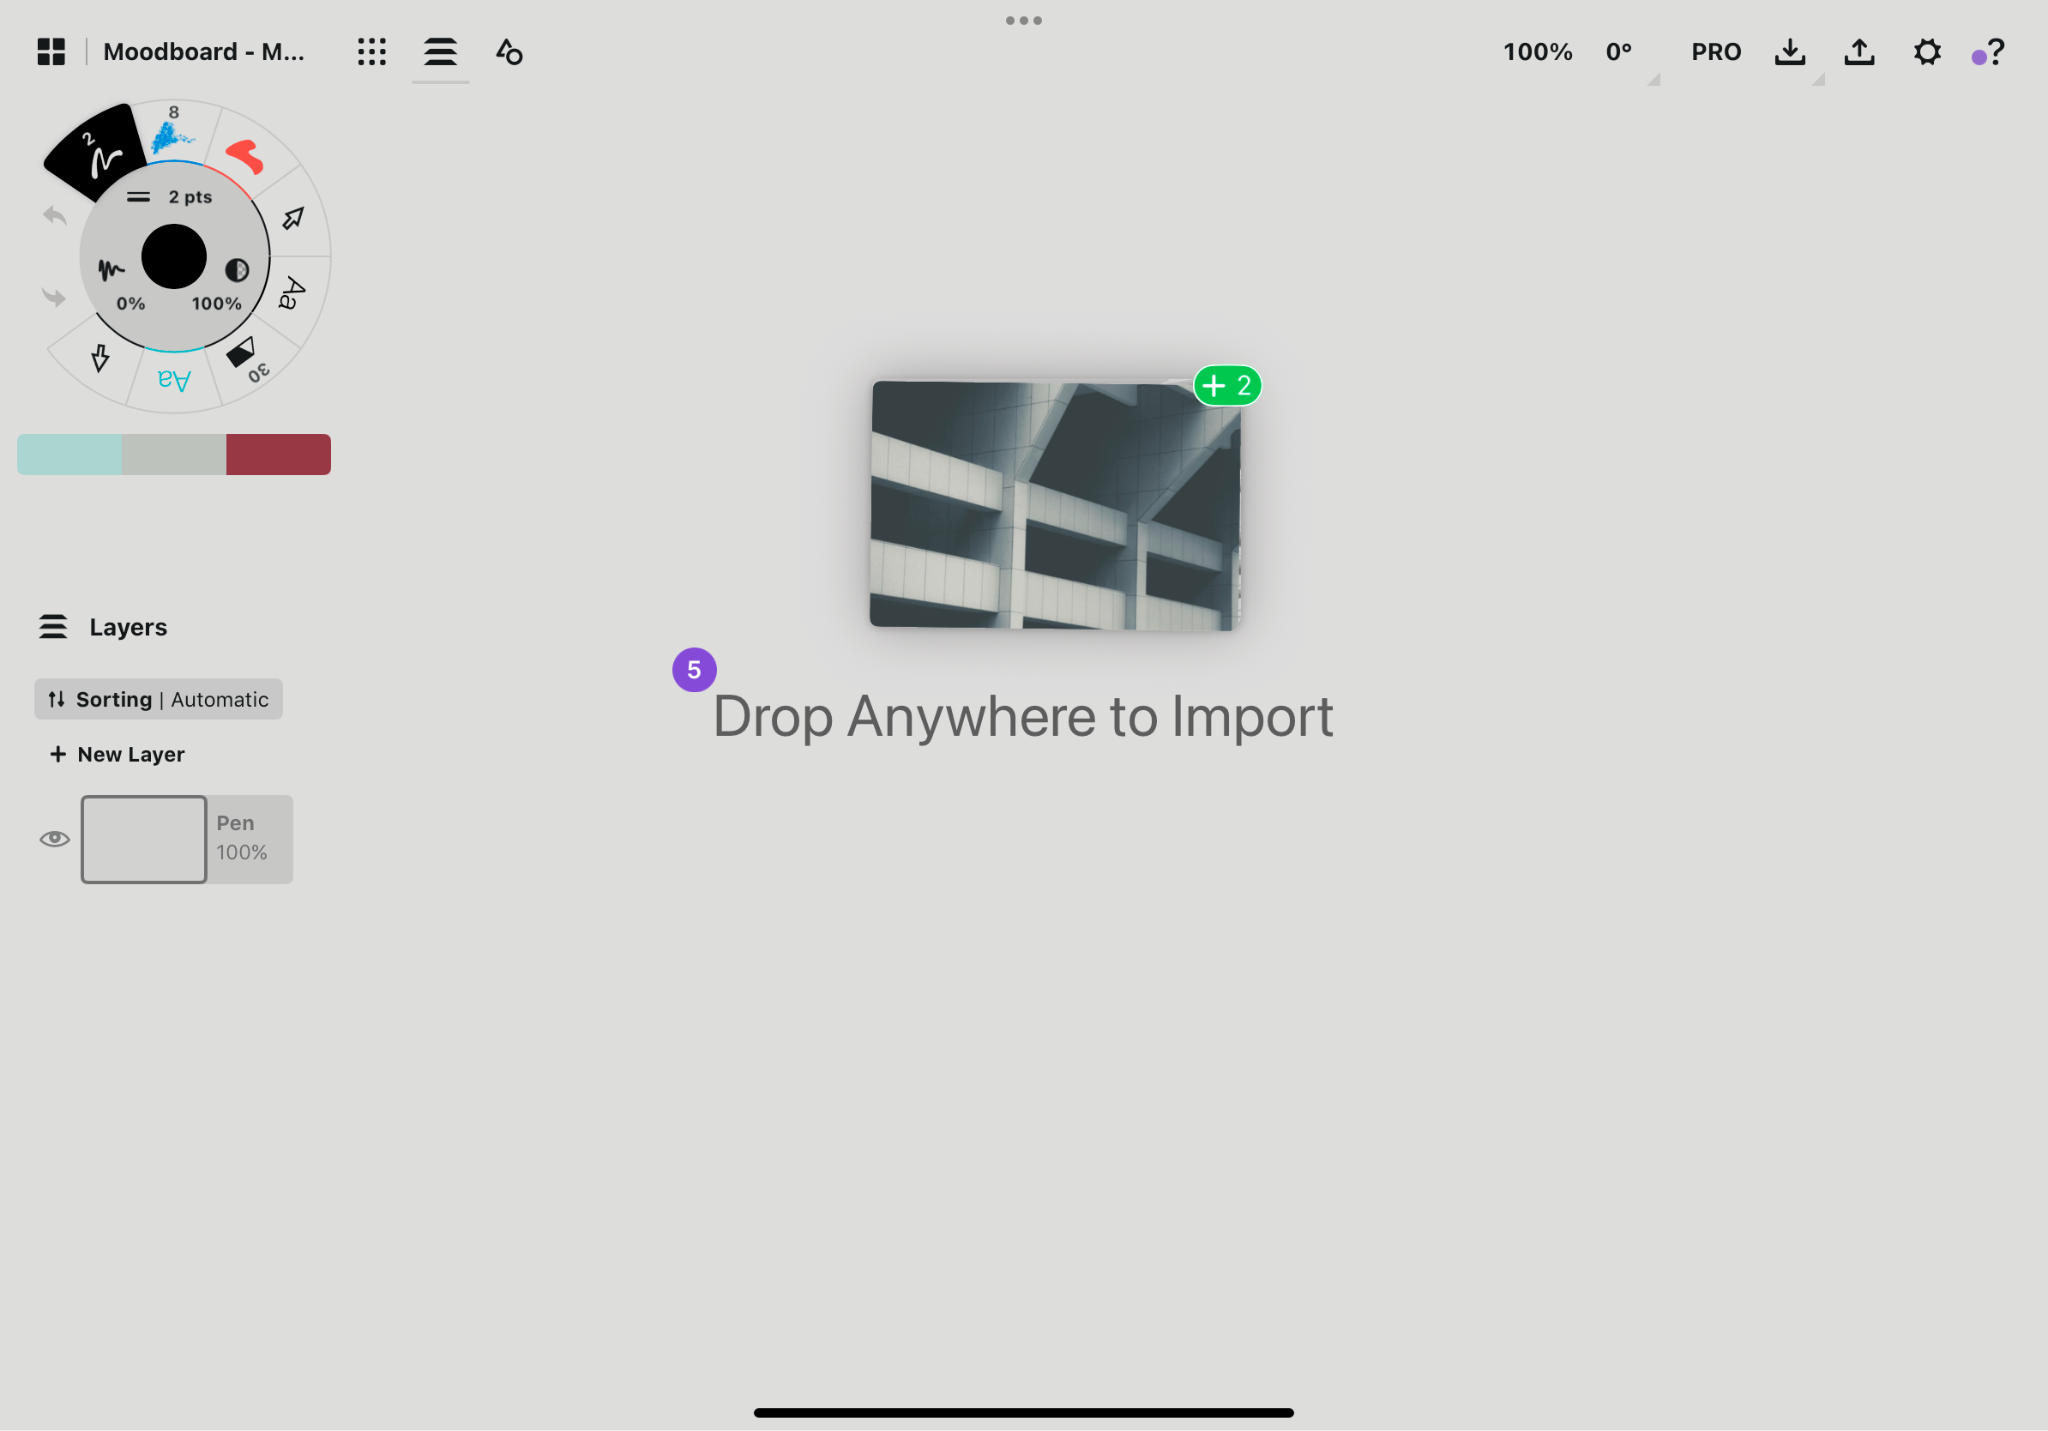Pick the dark red color swatch
The height and width of the screenshot is (1431, 2048).
coord(278,454)
